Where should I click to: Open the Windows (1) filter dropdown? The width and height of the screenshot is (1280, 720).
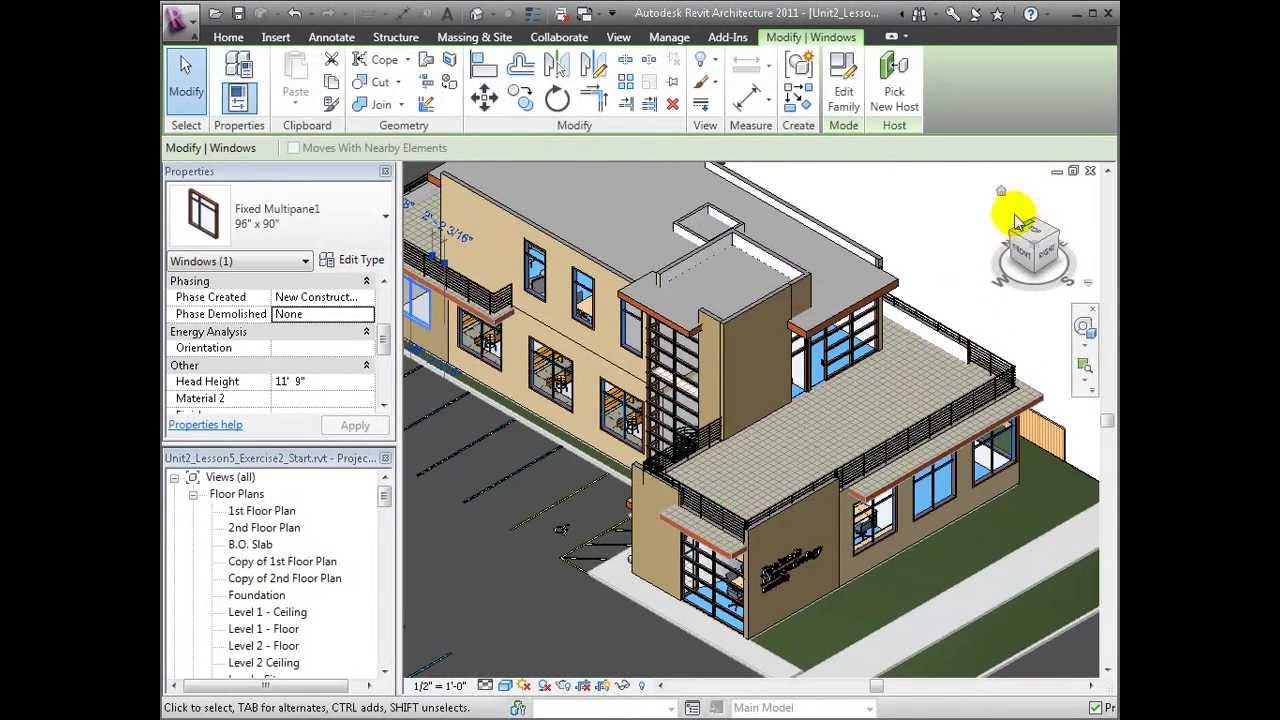(x=305, y=261)
